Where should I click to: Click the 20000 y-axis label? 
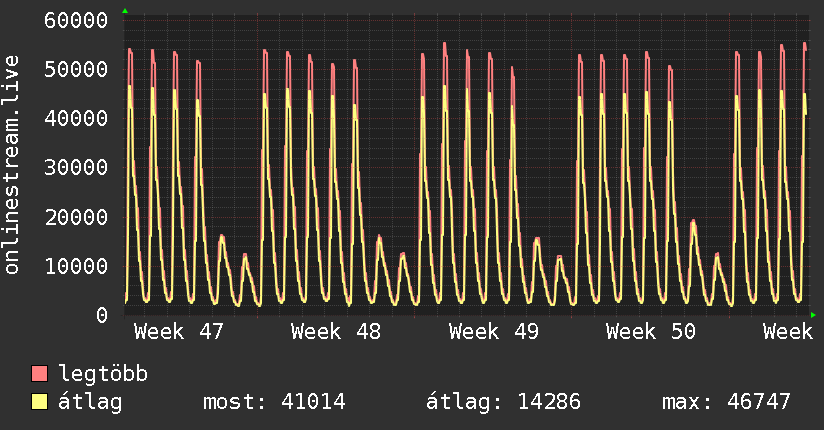[x=76, y=217]
